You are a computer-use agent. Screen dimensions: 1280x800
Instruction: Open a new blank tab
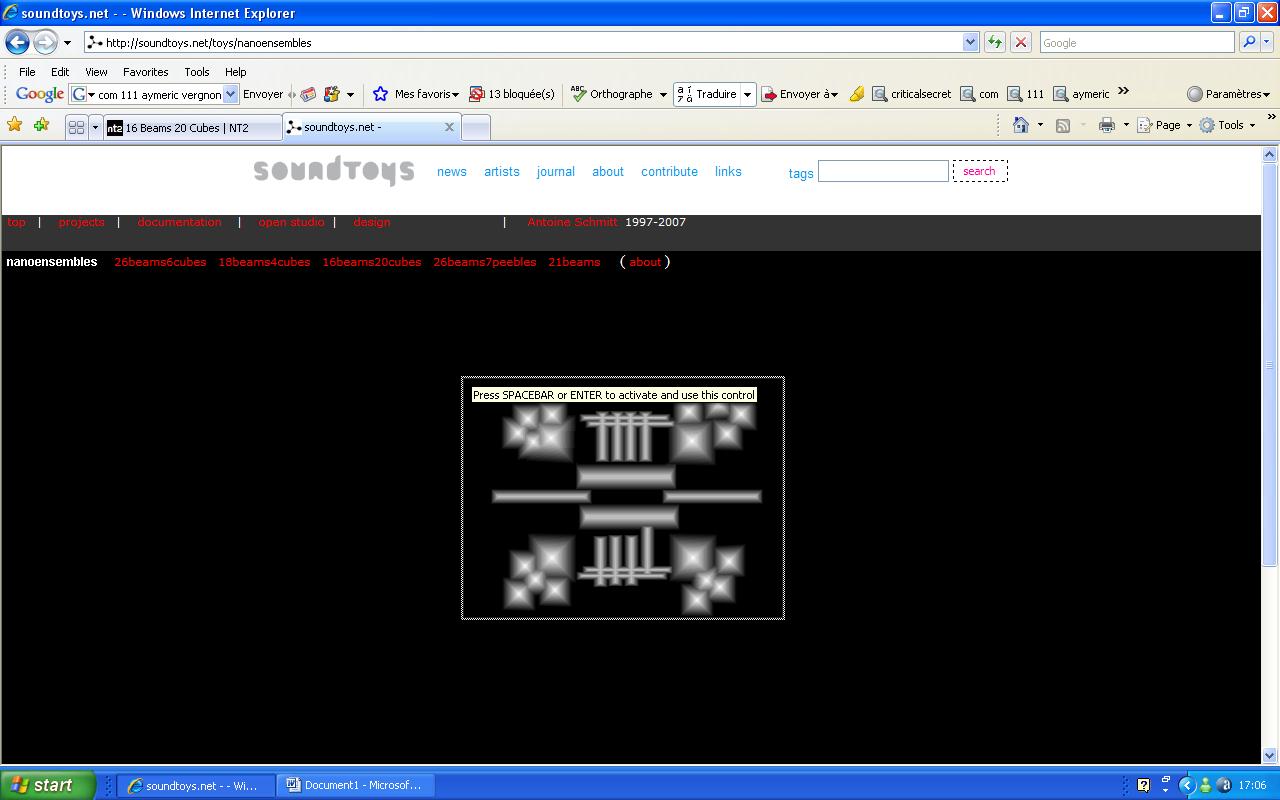pos(476,127)
